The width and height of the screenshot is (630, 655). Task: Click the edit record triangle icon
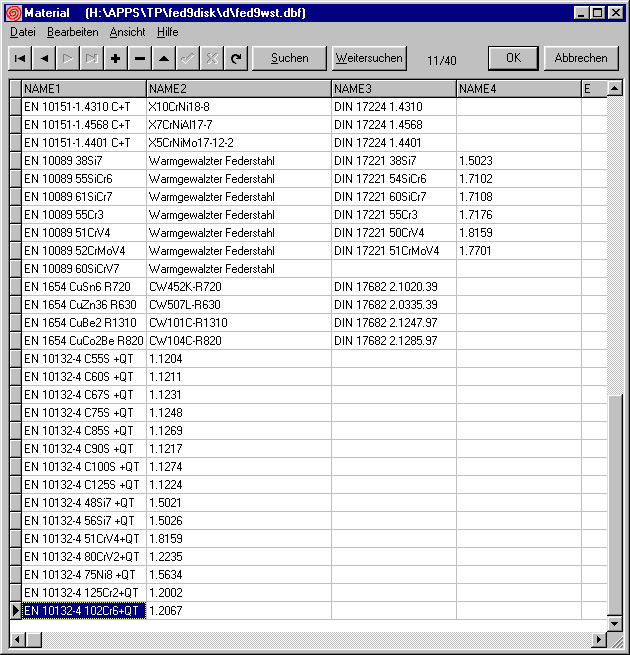click(164, 59)
